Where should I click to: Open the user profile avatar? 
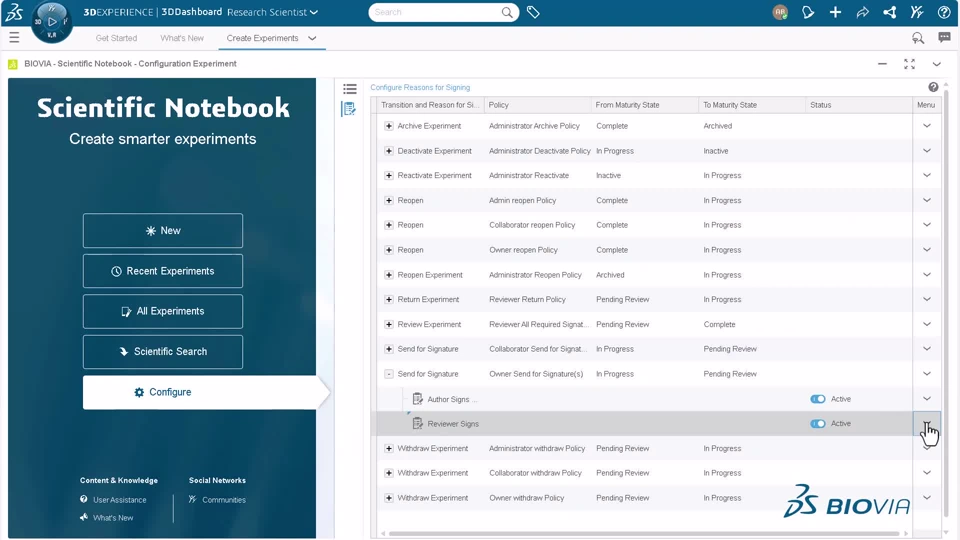(x=780, y=12)
